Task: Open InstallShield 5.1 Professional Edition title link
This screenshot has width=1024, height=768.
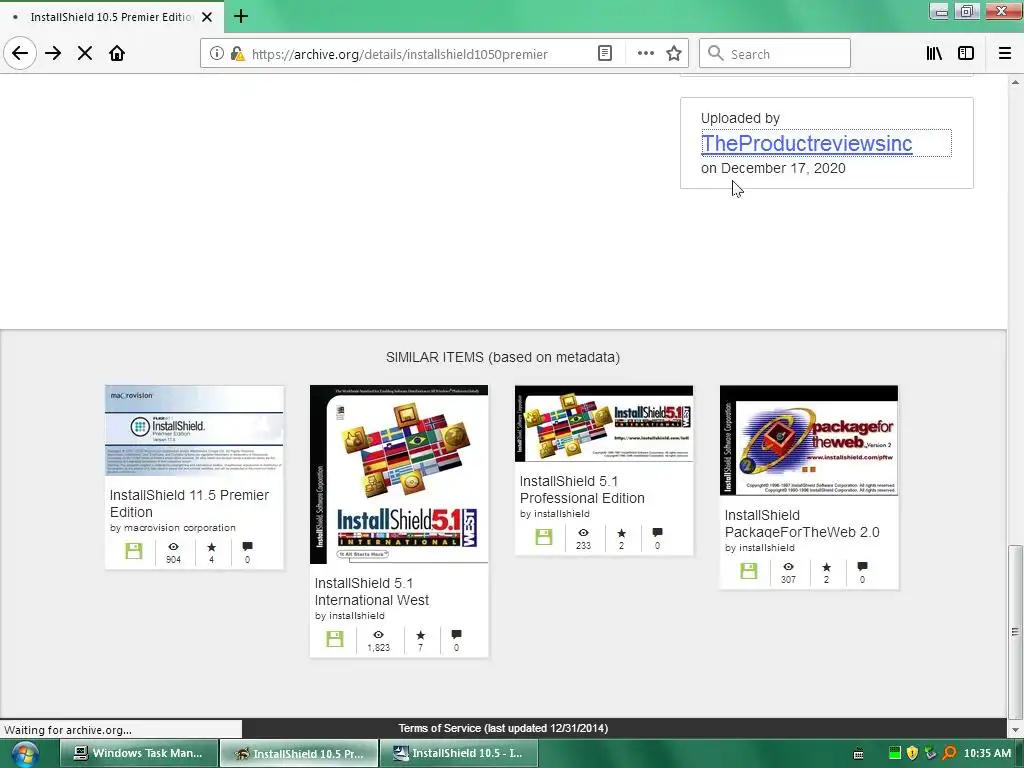Action: [583, 490]
